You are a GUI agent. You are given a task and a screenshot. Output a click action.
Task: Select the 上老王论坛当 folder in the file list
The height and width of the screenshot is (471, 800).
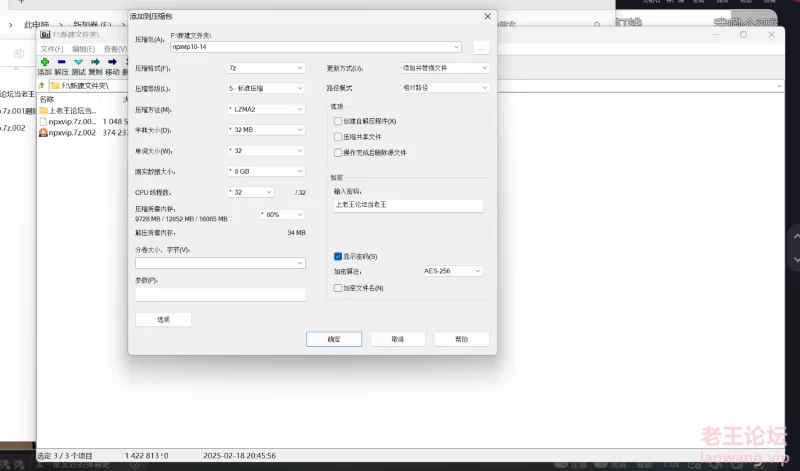click(67, 110)
